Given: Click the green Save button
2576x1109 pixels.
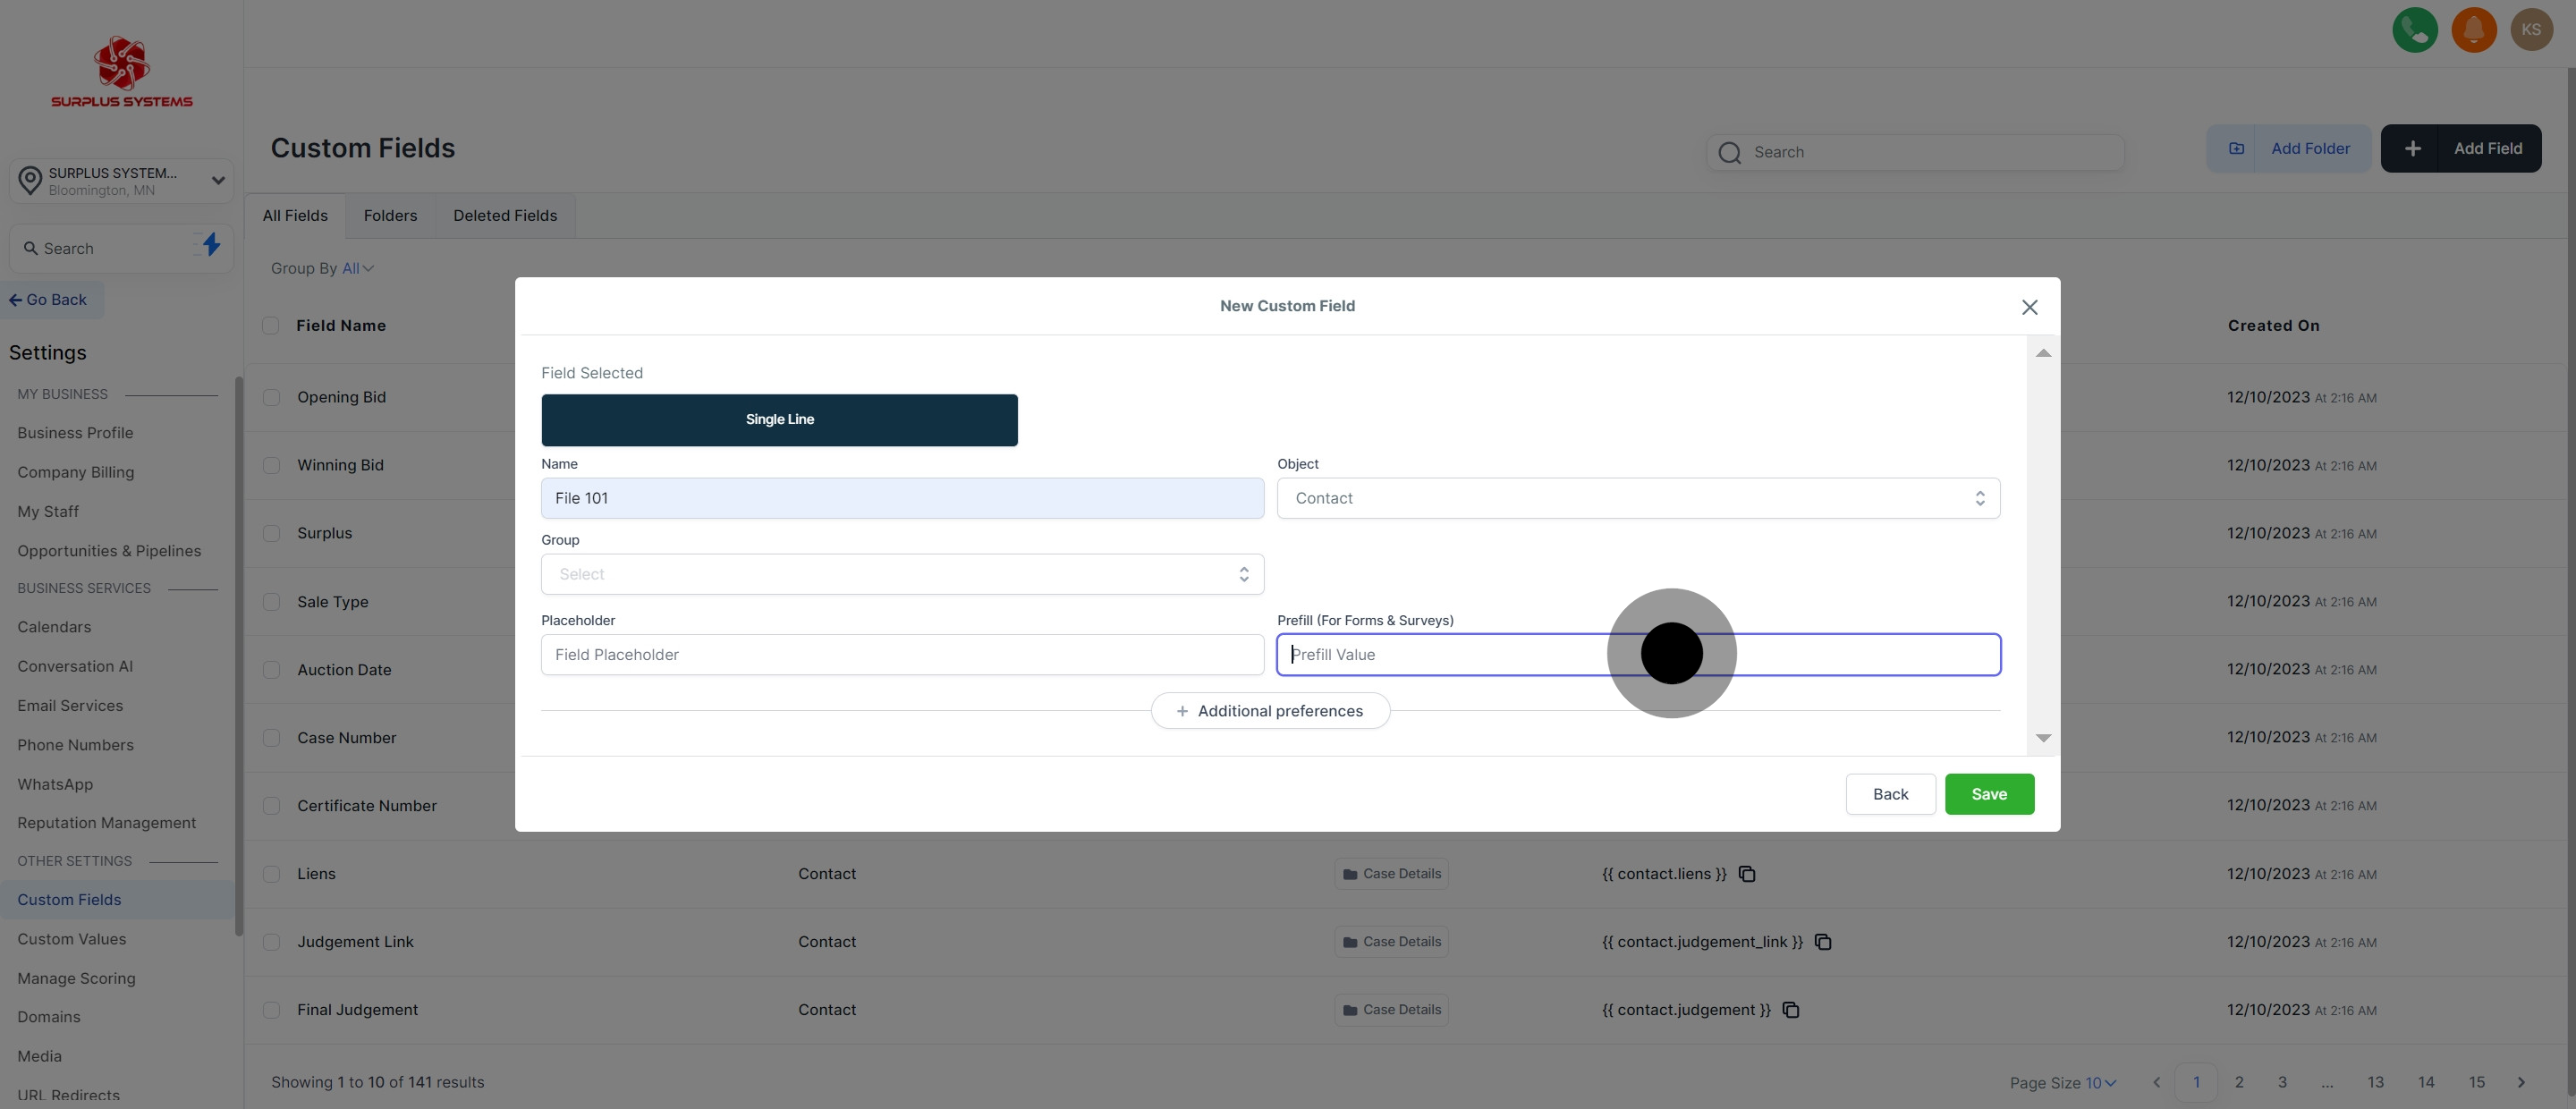Looking at the screenshot, I should [x=1988, y=794].
